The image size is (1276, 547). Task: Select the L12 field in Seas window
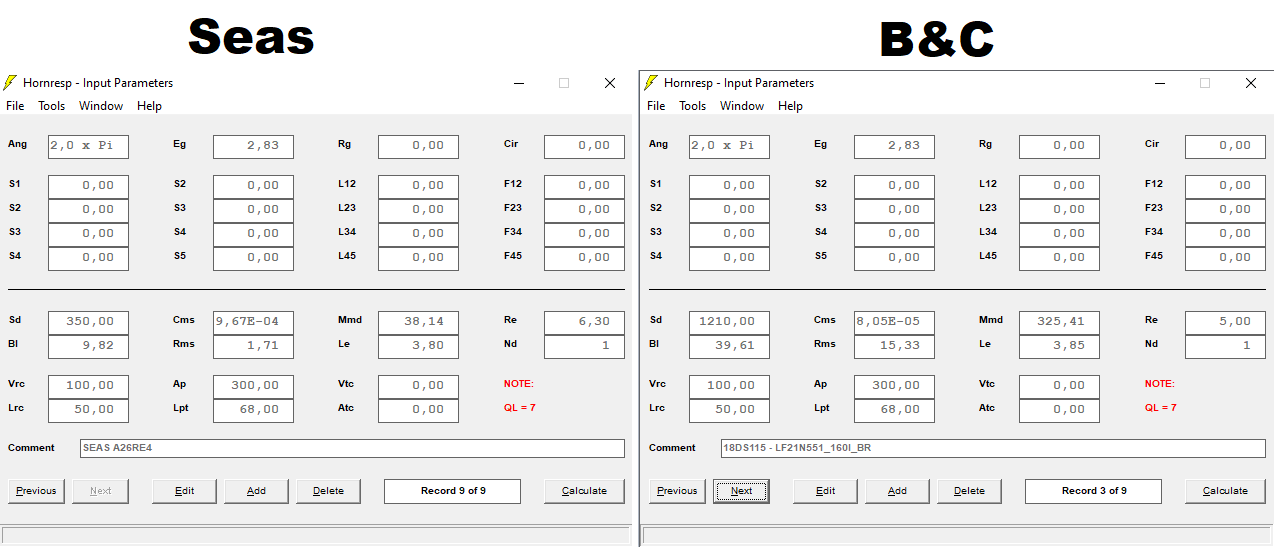pyautogui.click(x=418, y=186)
